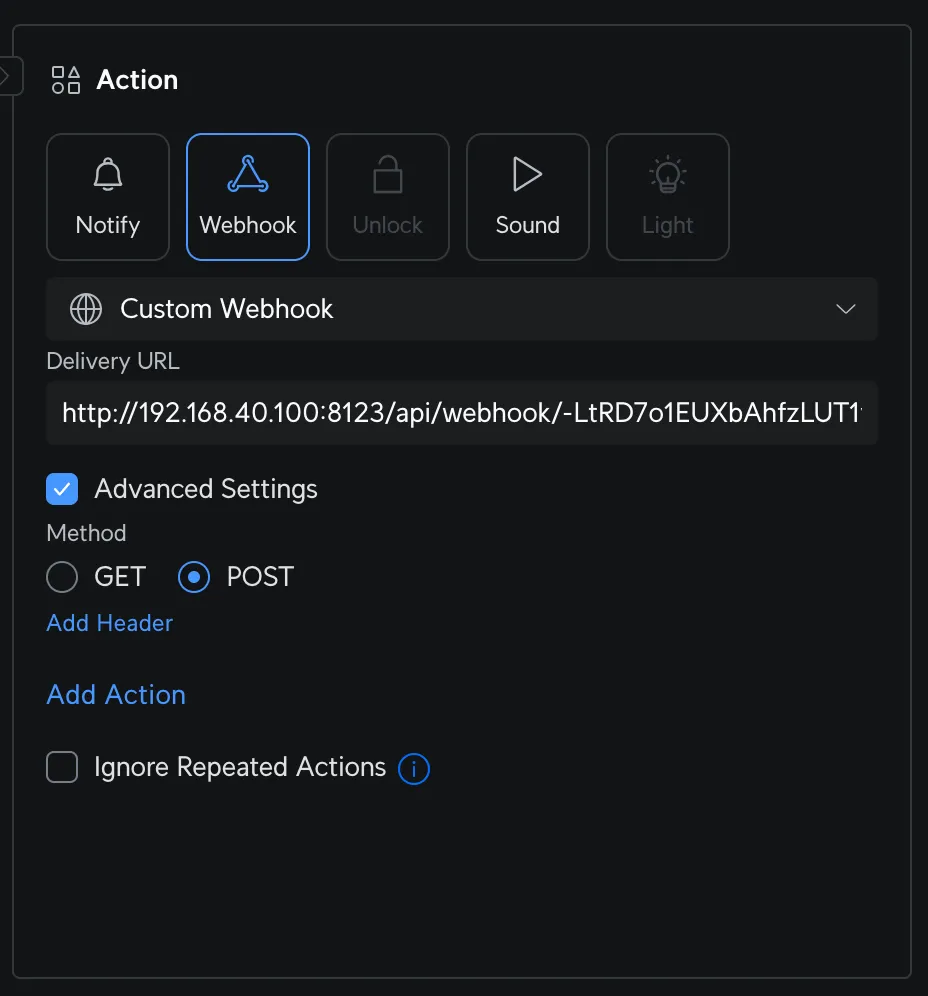
Task: Select the Notify bell action icon
Action: (x=108, y=174)
